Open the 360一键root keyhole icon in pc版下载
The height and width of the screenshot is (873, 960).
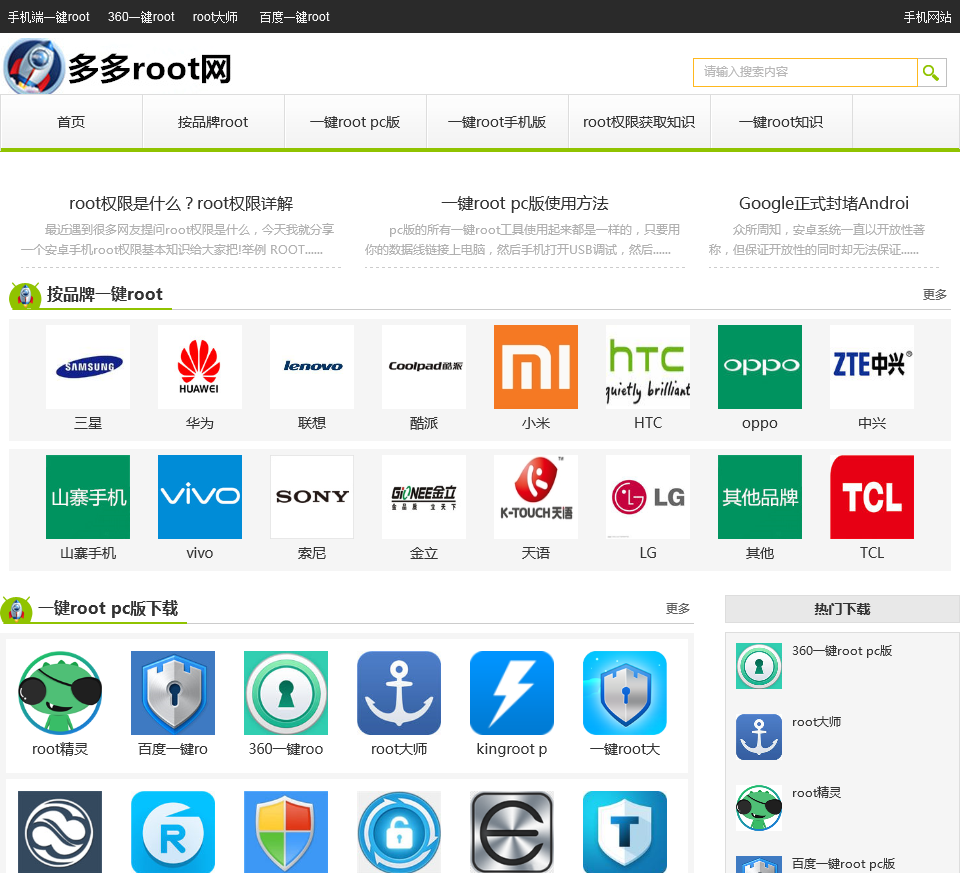pos(286,693)
